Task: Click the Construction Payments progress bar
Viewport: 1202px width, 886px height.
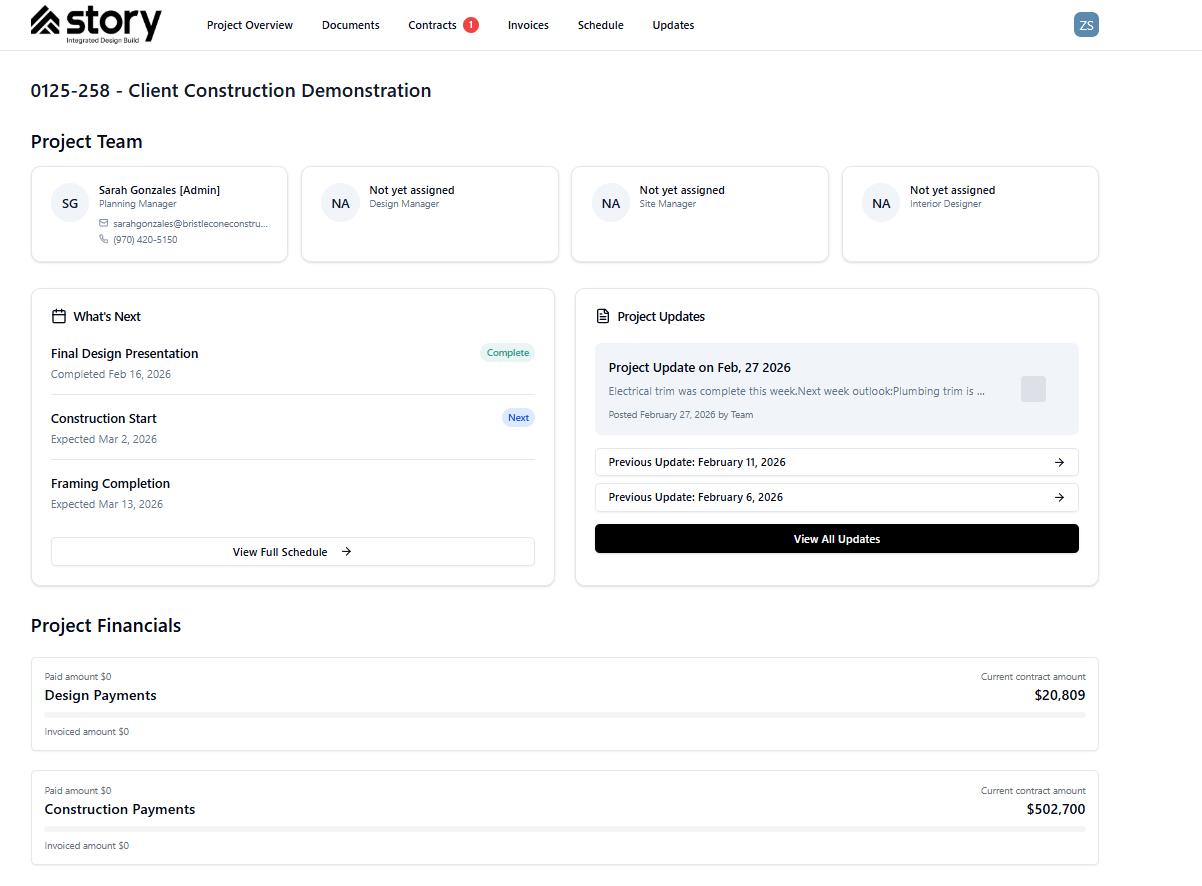Action: [x=565, y=829]
